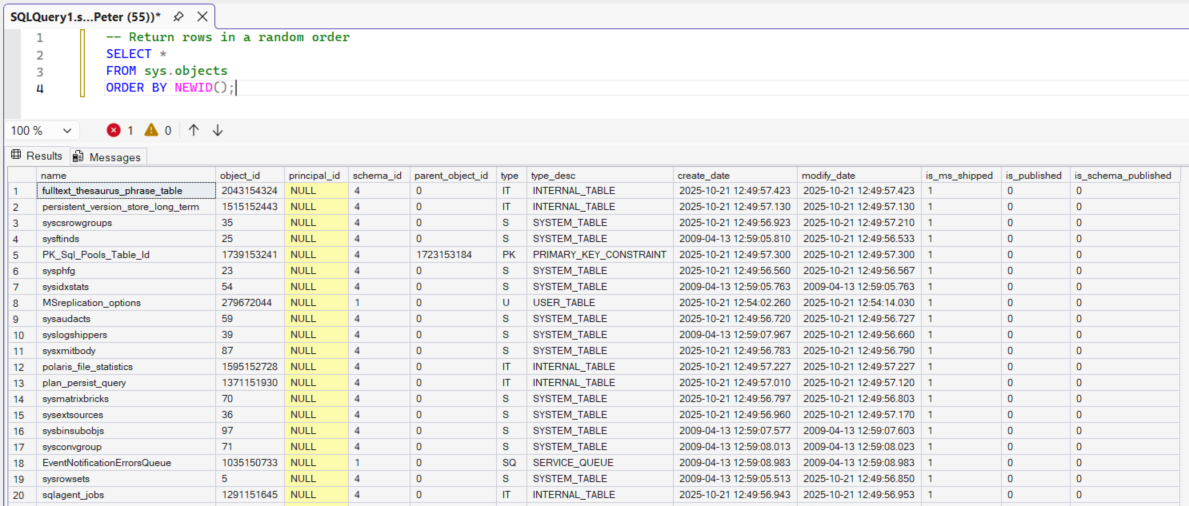Click the create_date column header
The height and width of the screenshot is (506, 1189).
coord(703,175)
